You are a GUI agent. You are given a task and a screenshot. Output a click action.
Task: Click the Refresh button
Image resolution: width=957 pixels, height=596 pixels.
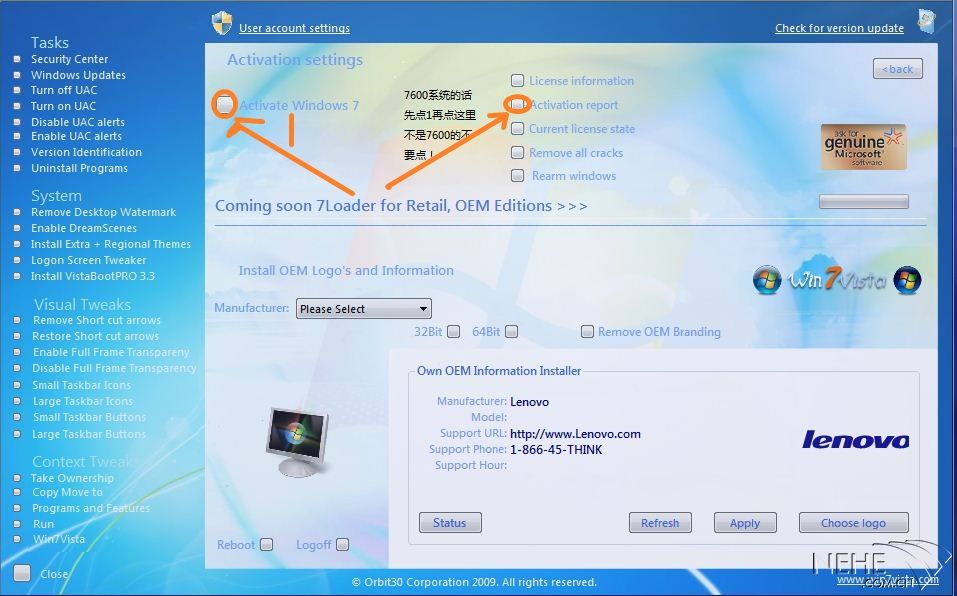660,523
